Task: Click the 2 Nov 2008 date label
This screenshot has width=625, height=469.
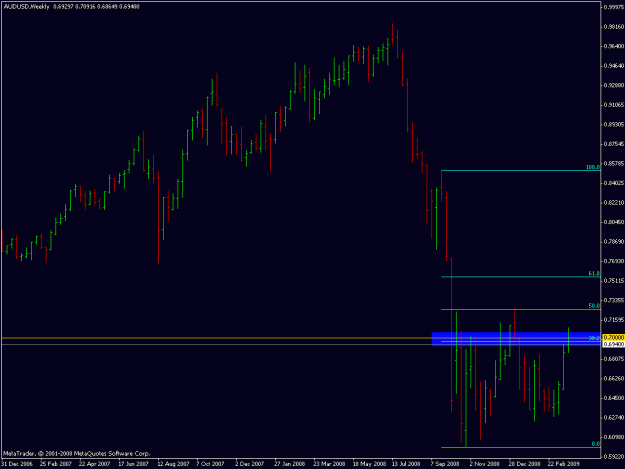Action: 484,464
